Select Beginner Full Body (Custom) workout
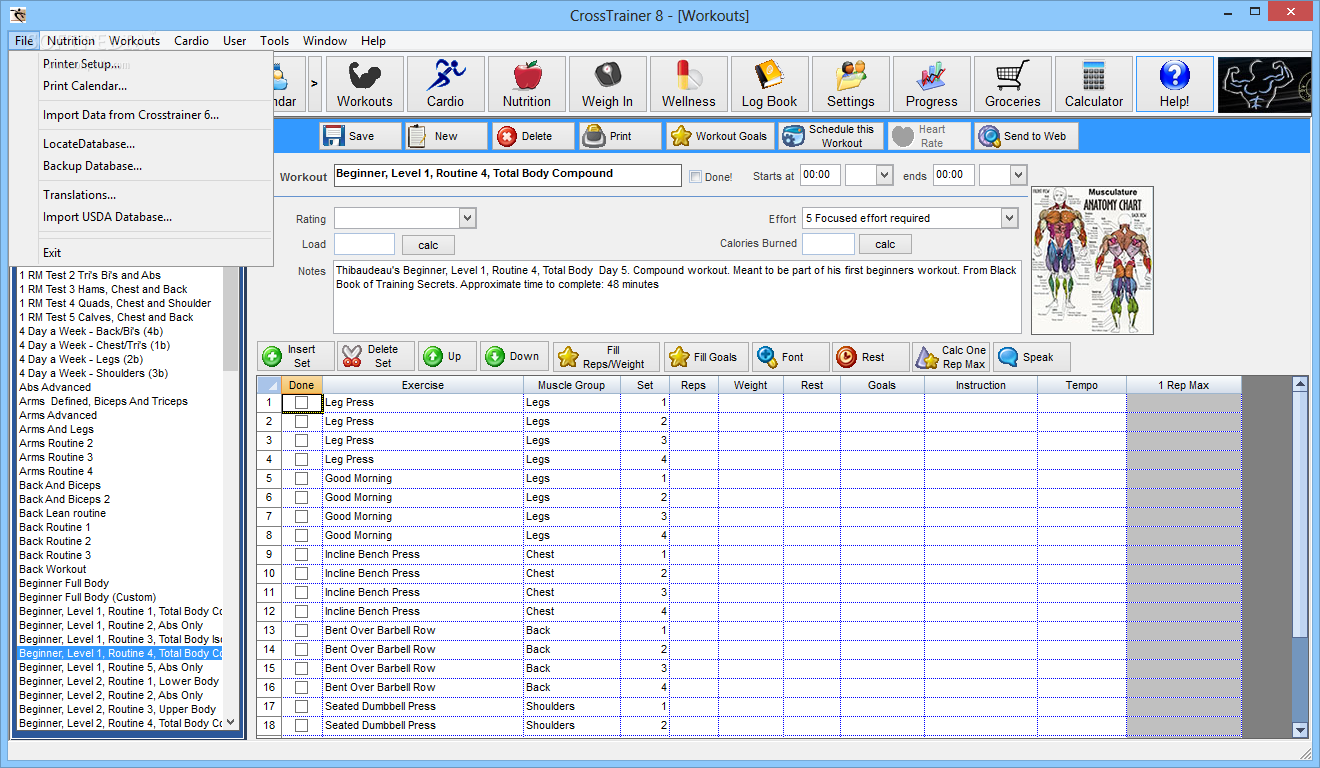 [88, 597]
